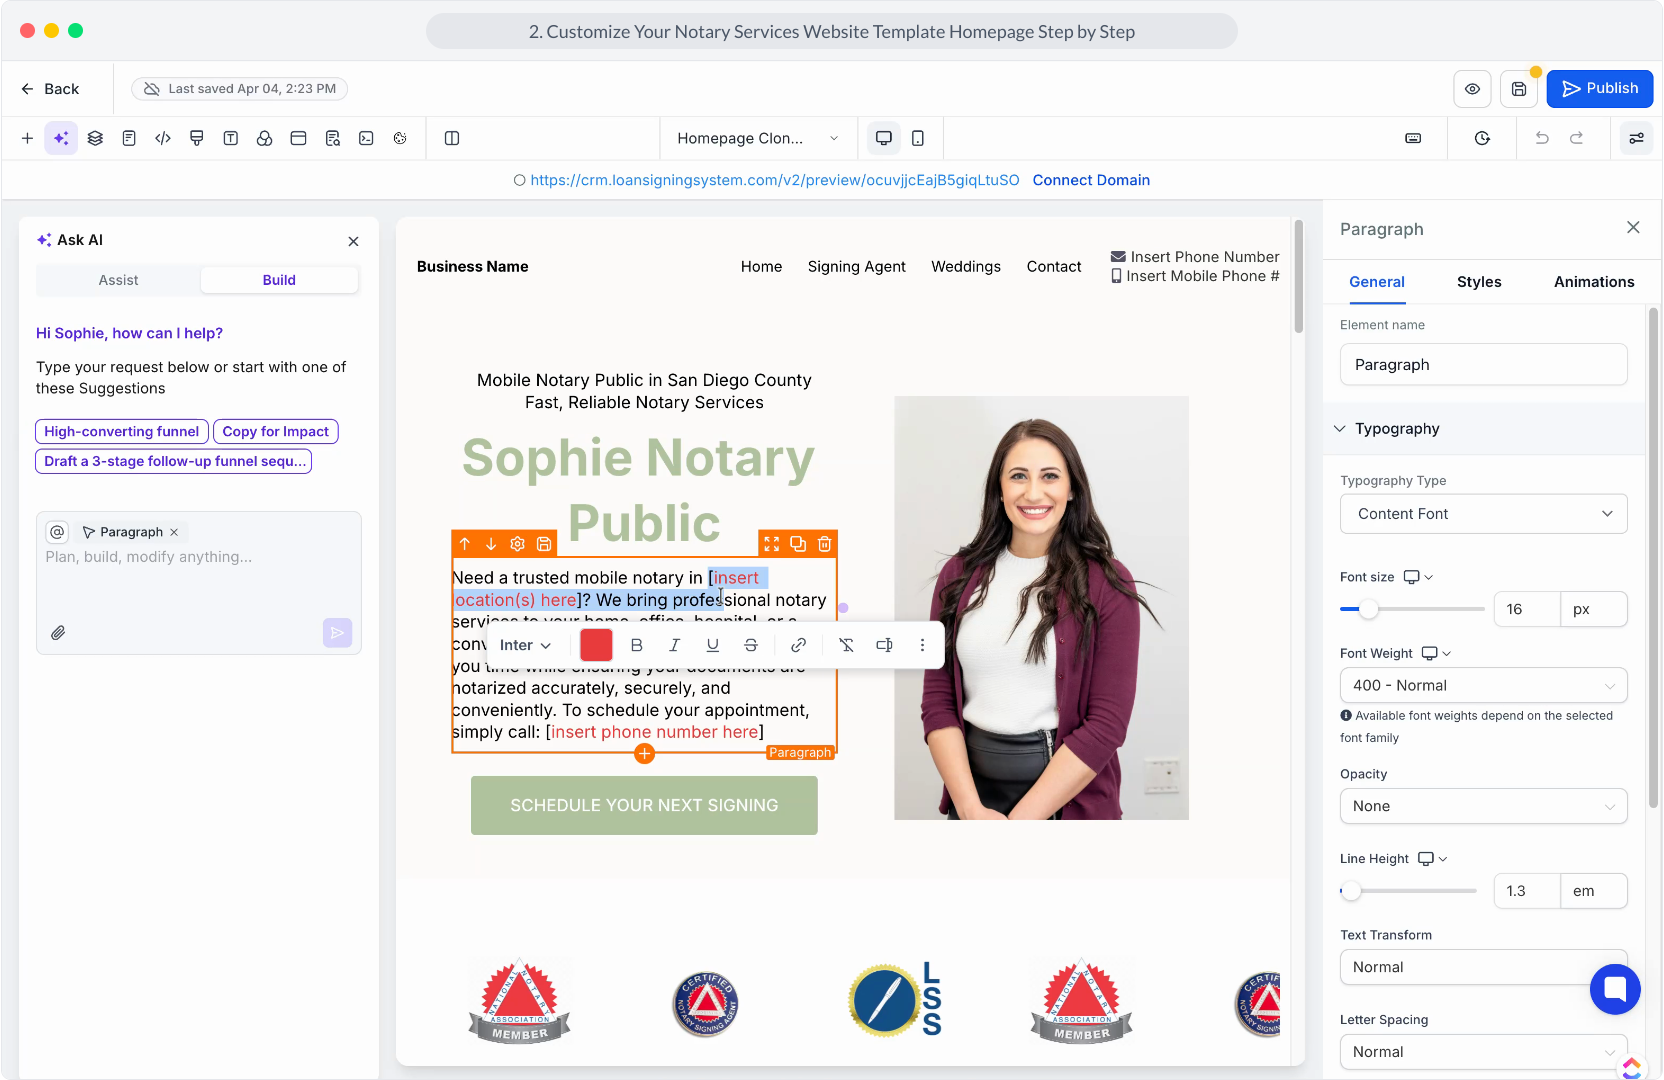The height and width of the screenshot is (1080, 1664).
Task: Switch to the Build tab
Action: click(279, 280)
